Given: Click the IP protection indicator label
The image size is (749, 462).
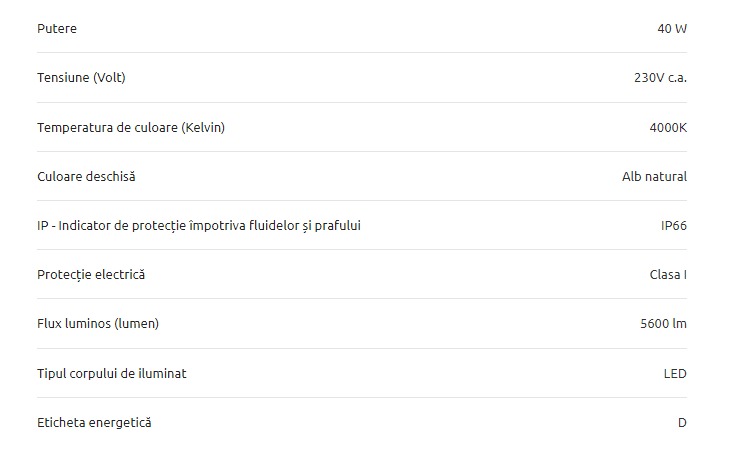Looking at the screenshot, I should pos(199,226).
